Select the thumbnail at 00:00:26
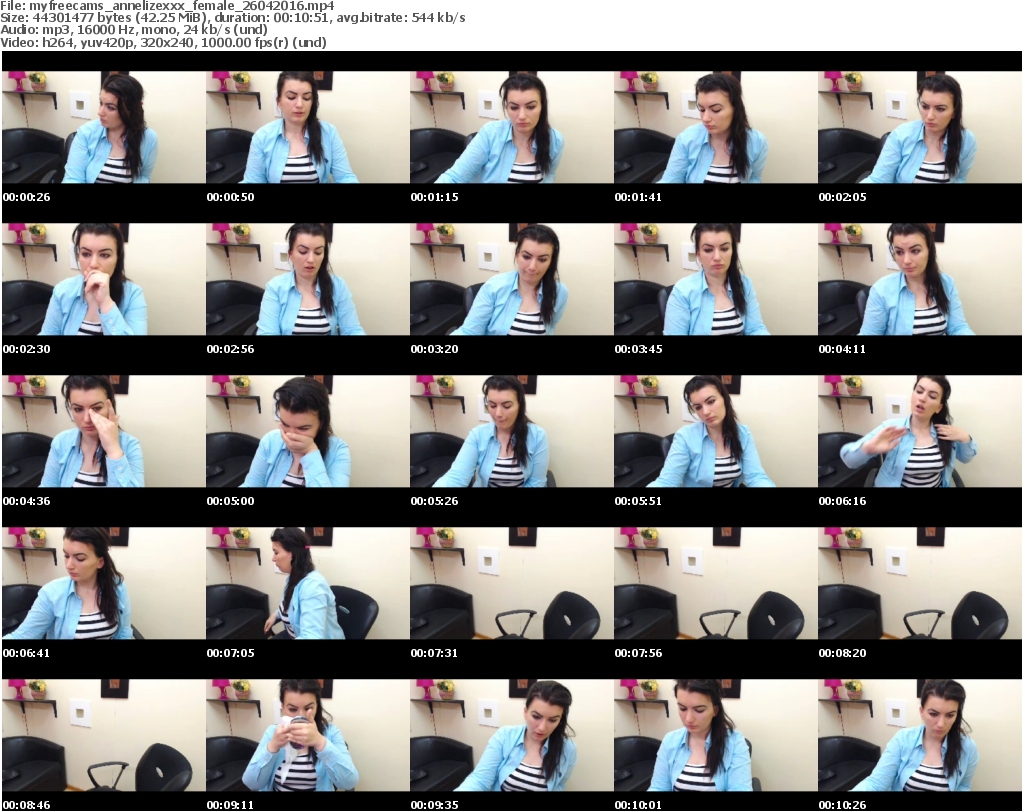 click(103, 127)
